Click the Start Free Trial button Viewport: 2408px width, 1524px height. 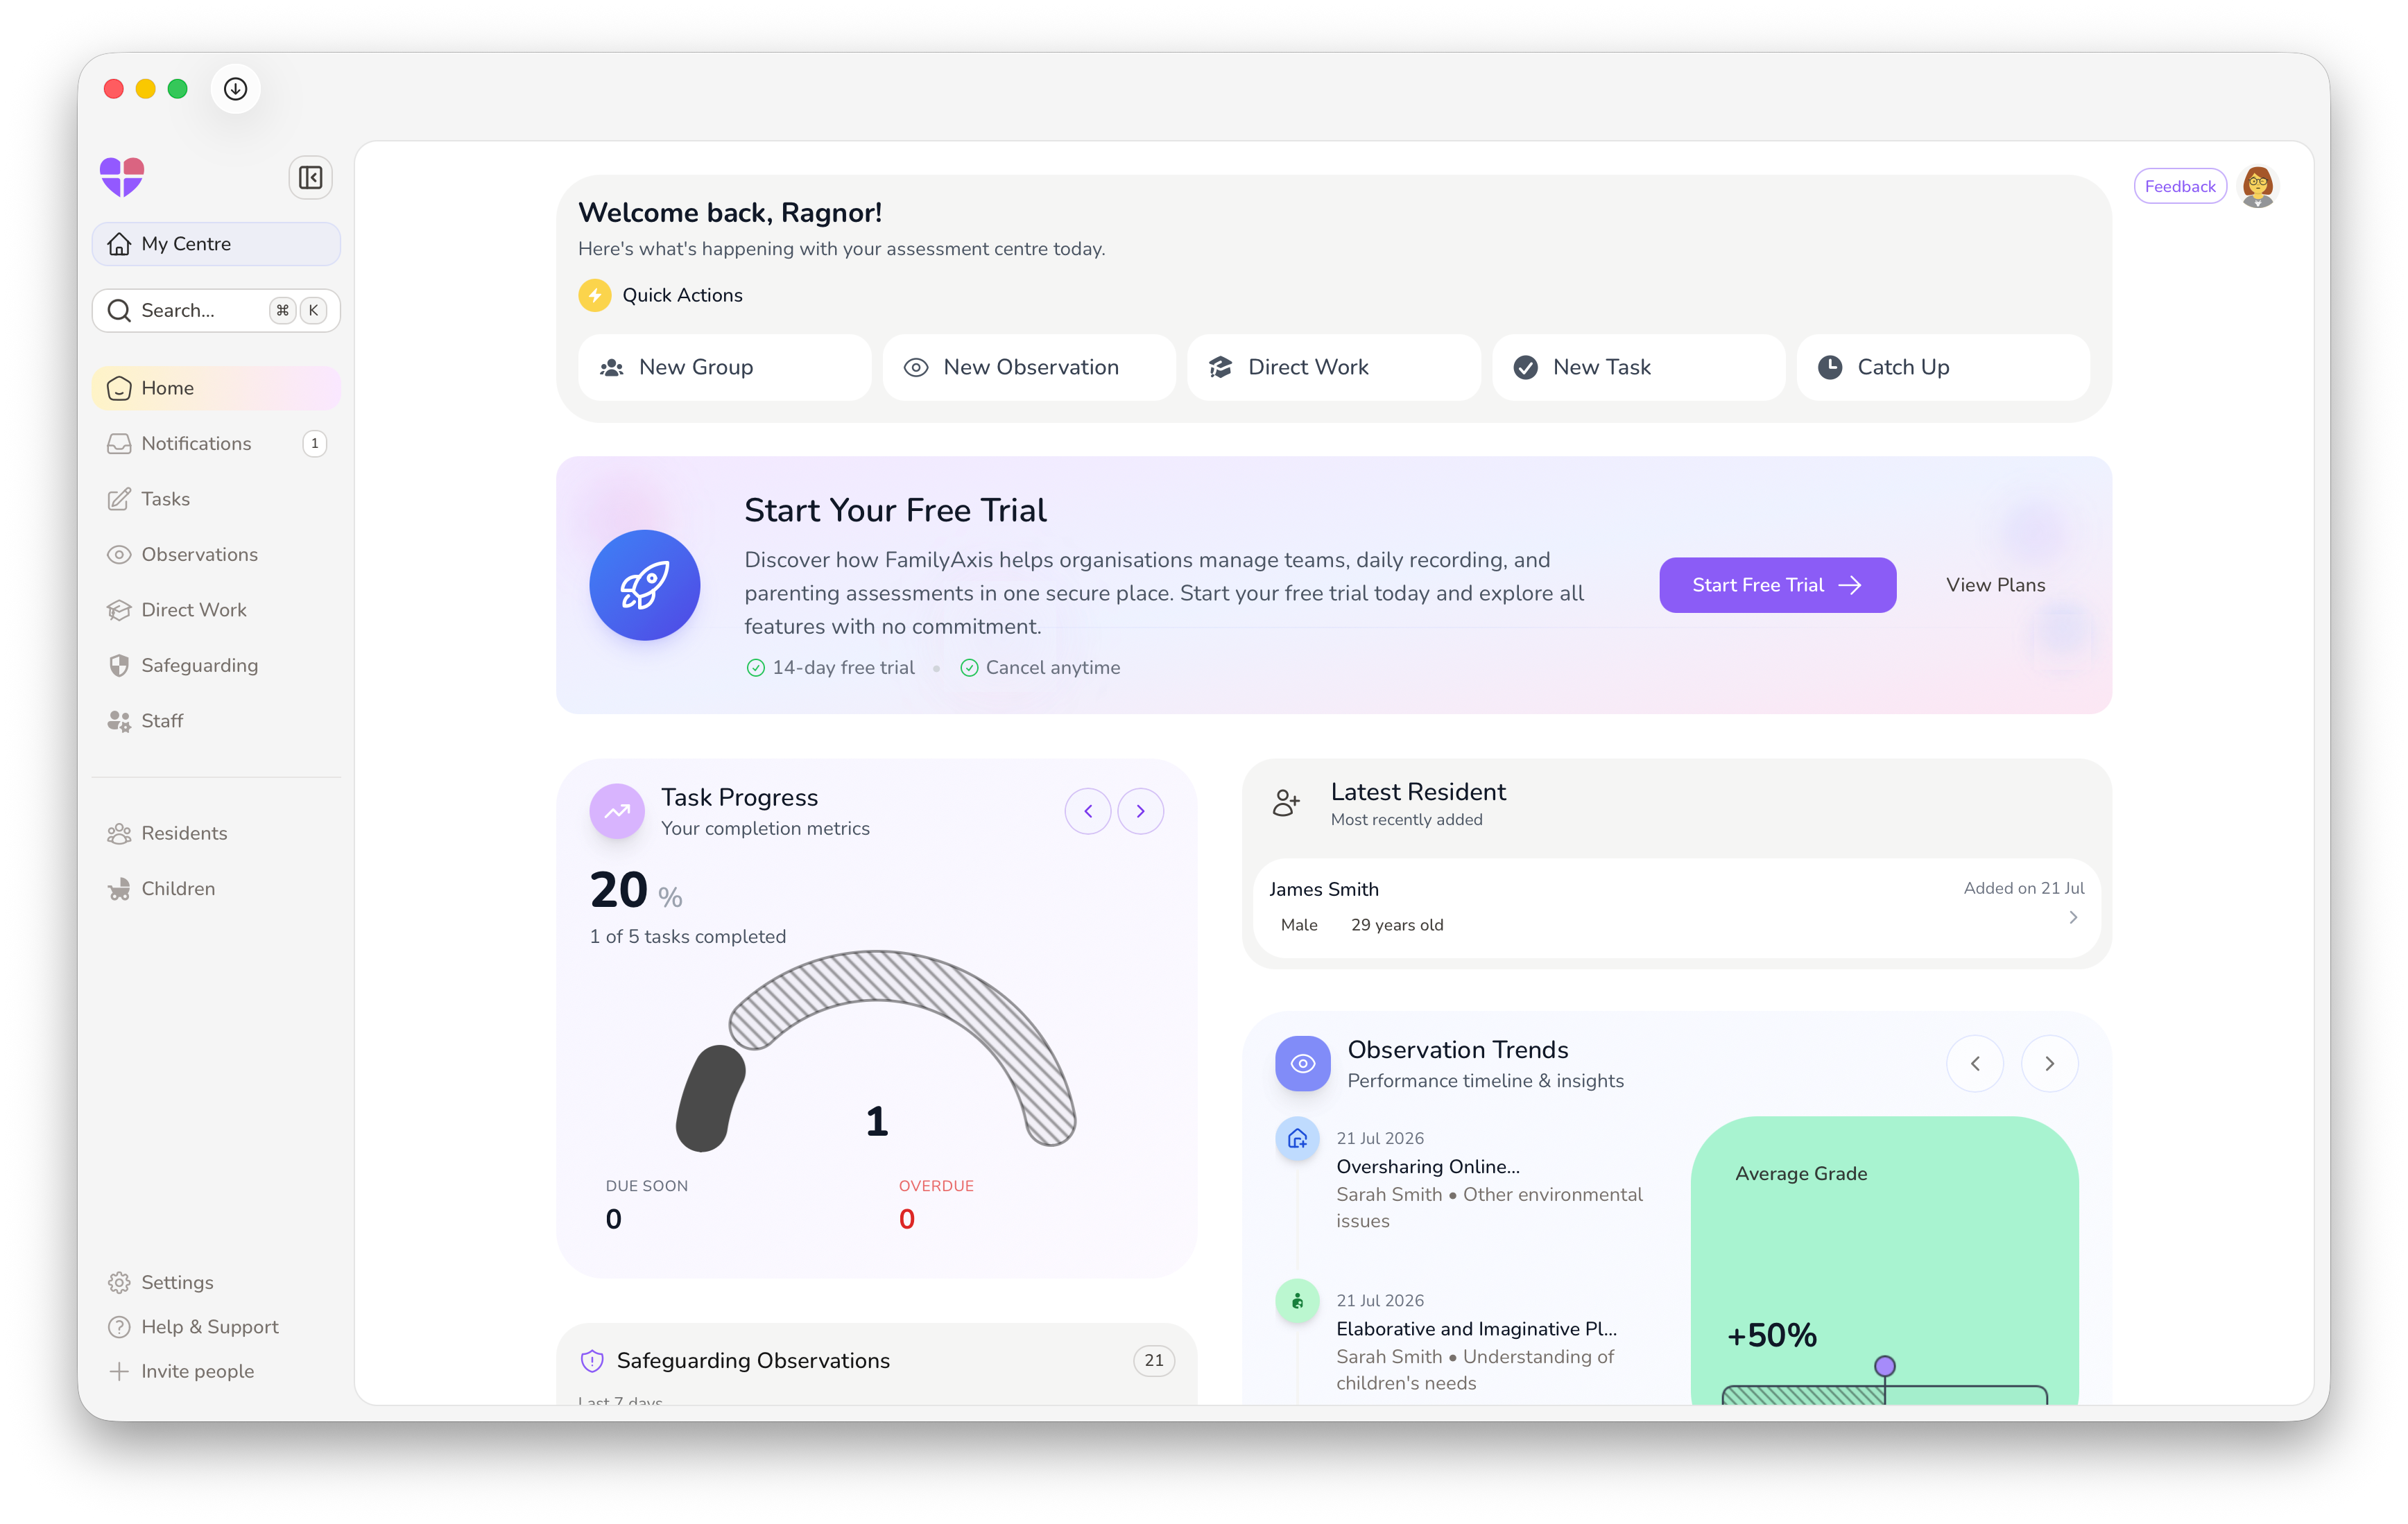[x=1778, y=586]
